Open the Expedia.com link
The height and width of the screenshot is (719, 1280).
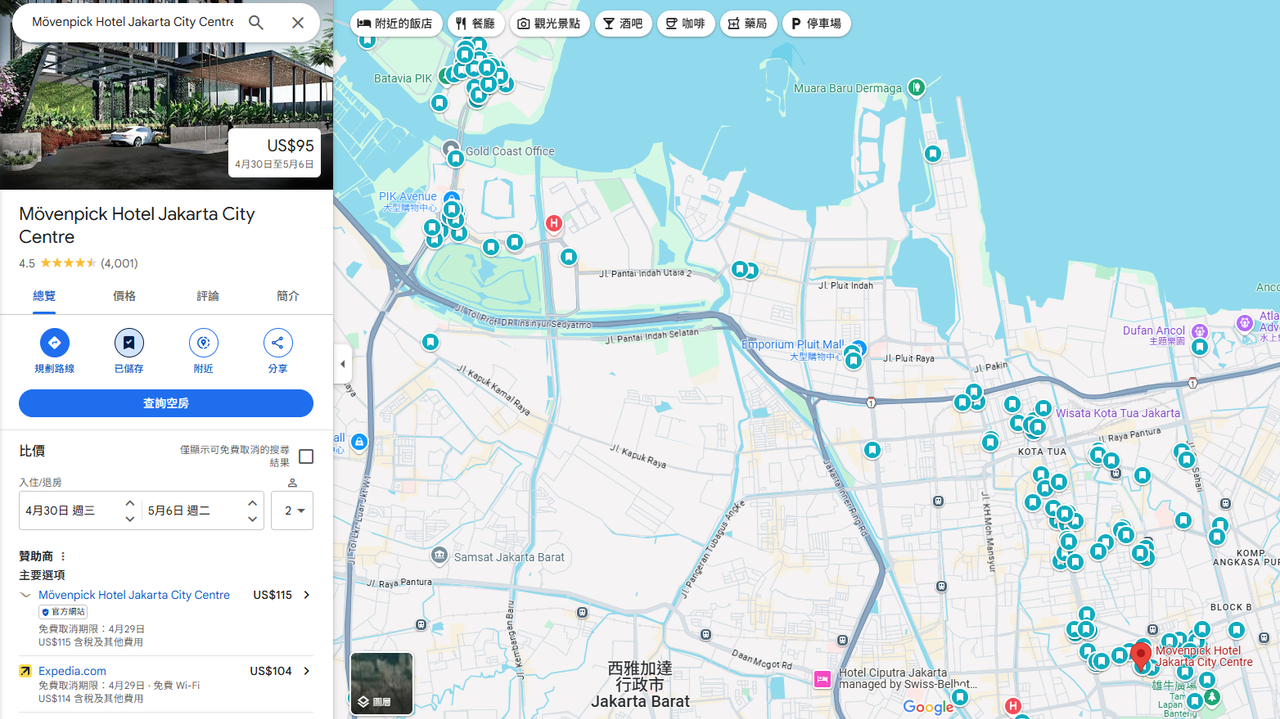(x=72, y=671)
